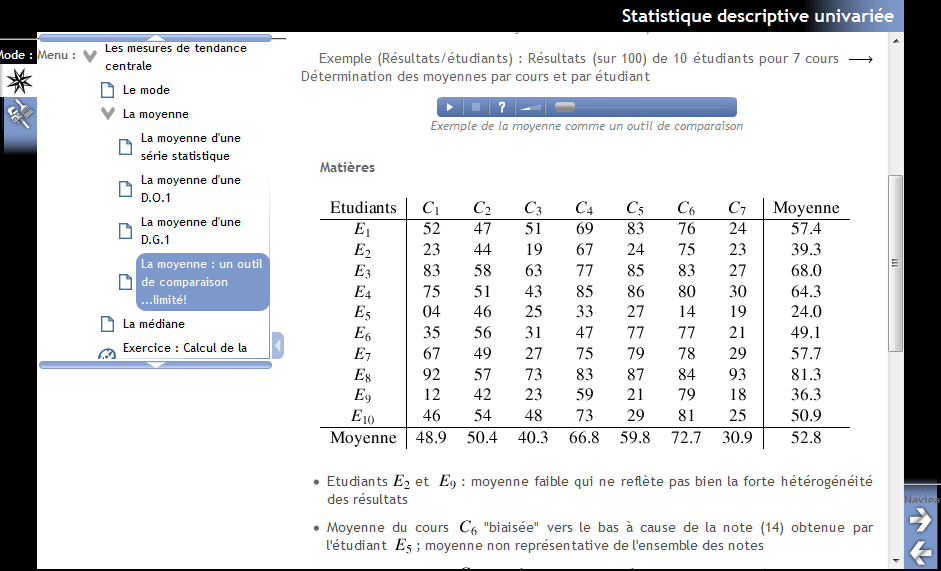
Task: Click the E10 row label
Action: 362,416
